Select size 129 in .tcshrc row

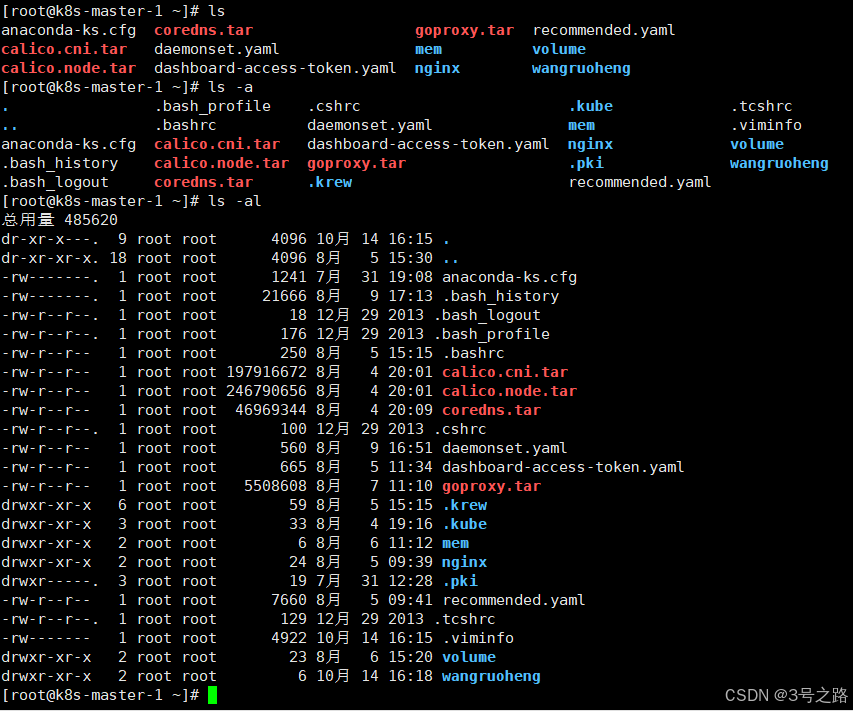click(x=293, y=619)
